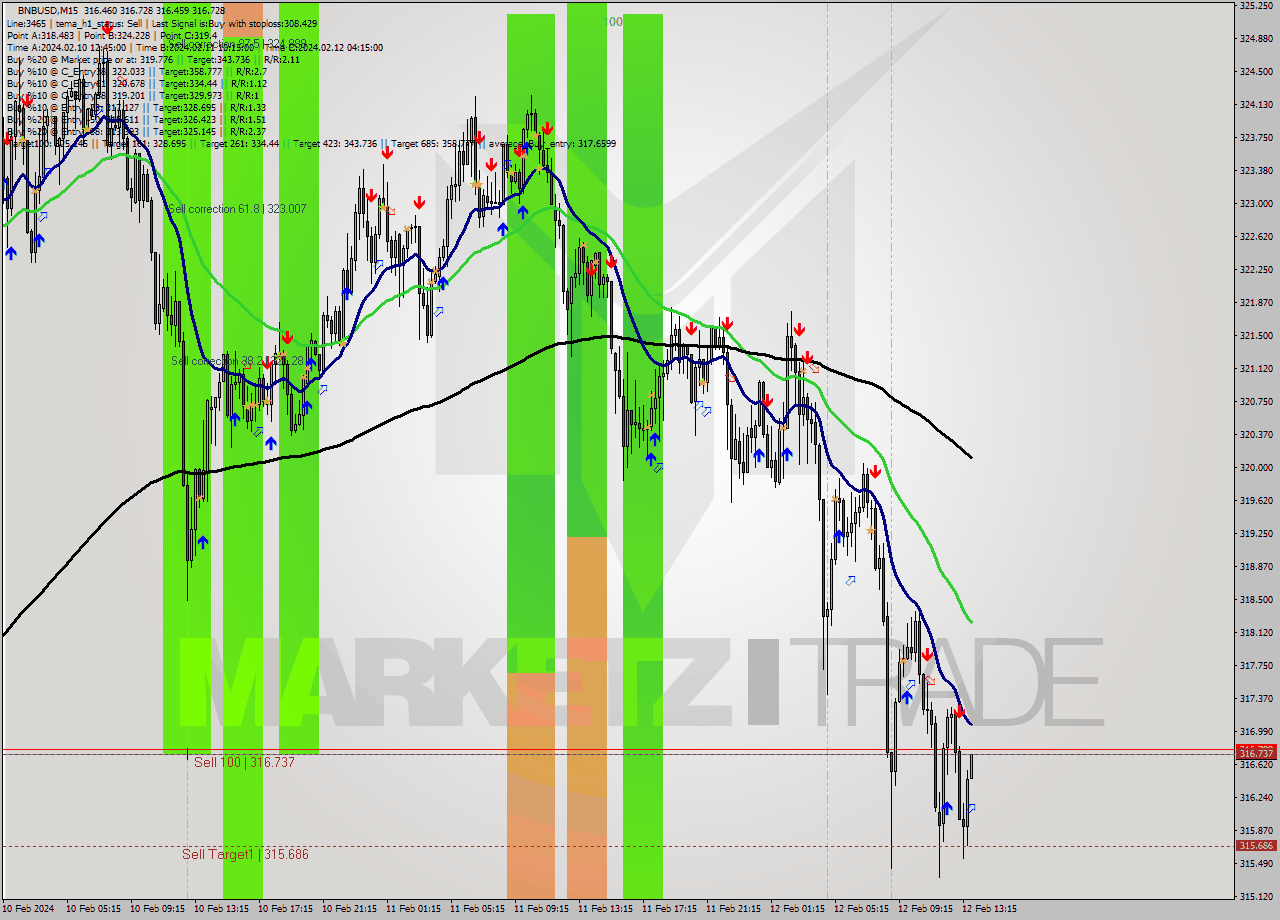The image size is (1280, 920).
Task: Click 323.750 on the price axis
Action: click(x=1256, y=138)
